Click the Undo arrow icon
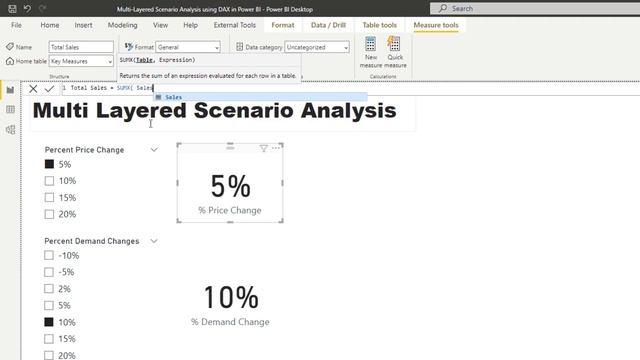The image size is (640, 360). (27, 9)
